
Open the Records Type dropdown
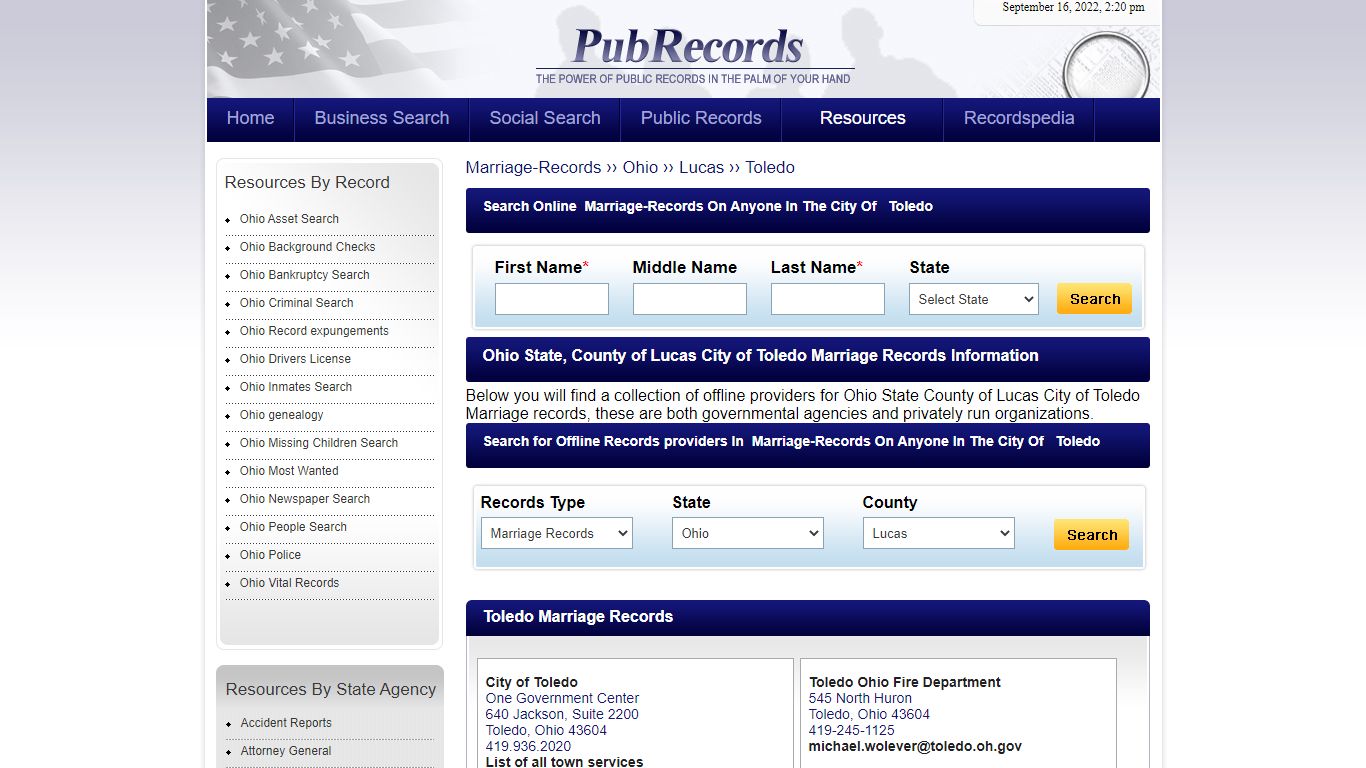pos(557,533)
